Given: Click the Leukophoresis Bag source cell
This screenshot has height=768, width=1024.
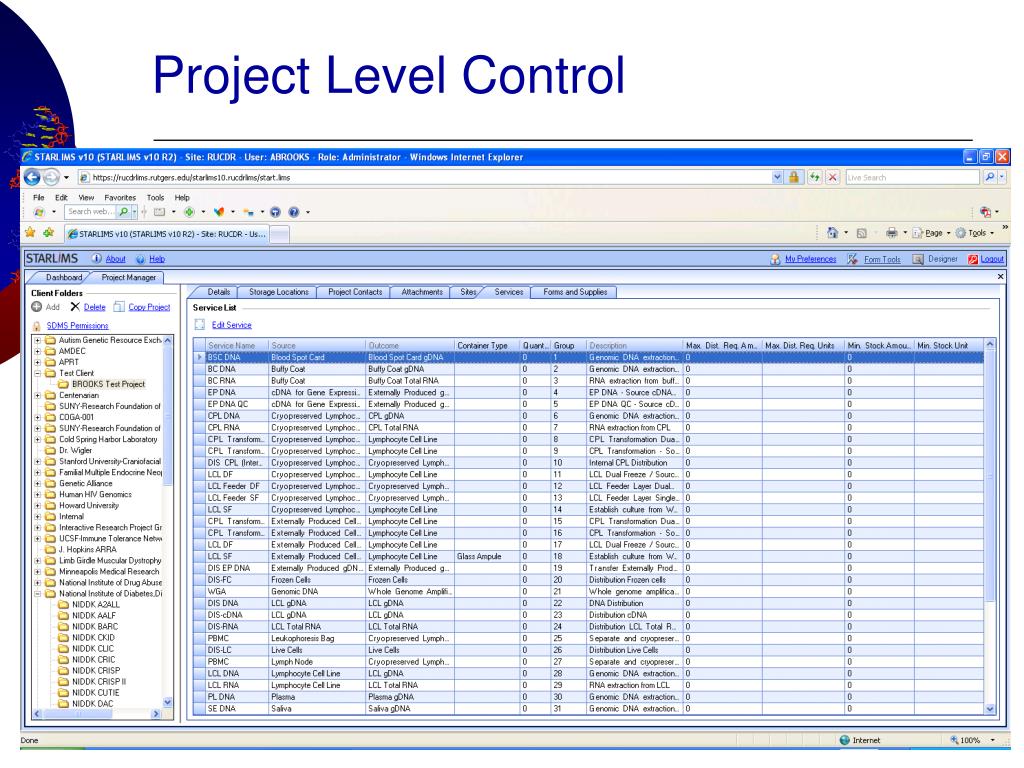Looking at the screenshot, I should [x=317, y=639].
